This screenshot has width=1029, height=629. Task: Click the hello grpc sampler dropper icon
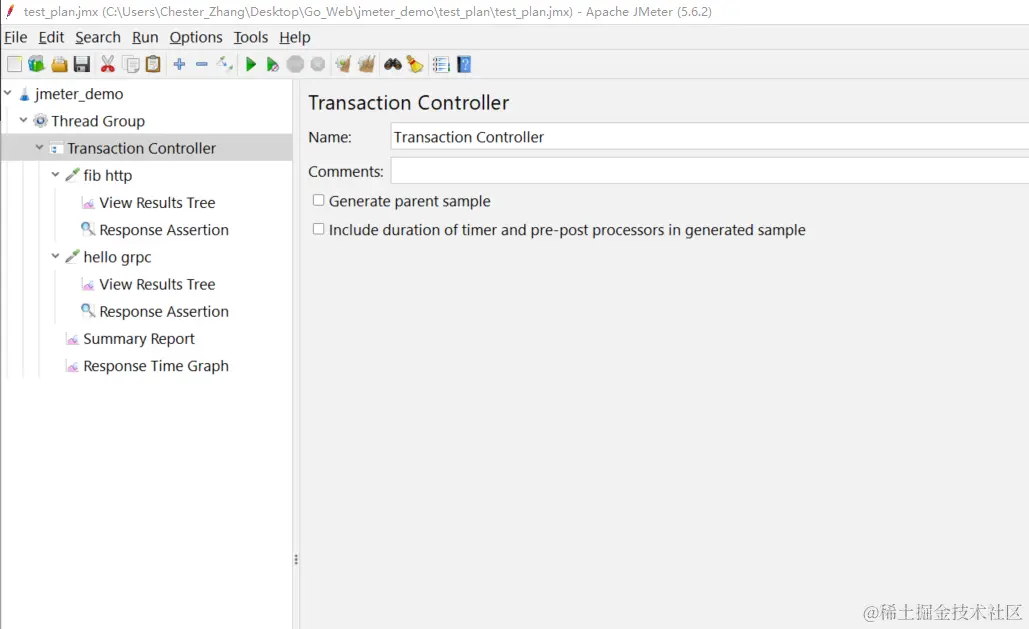click(x=72, y=257)
